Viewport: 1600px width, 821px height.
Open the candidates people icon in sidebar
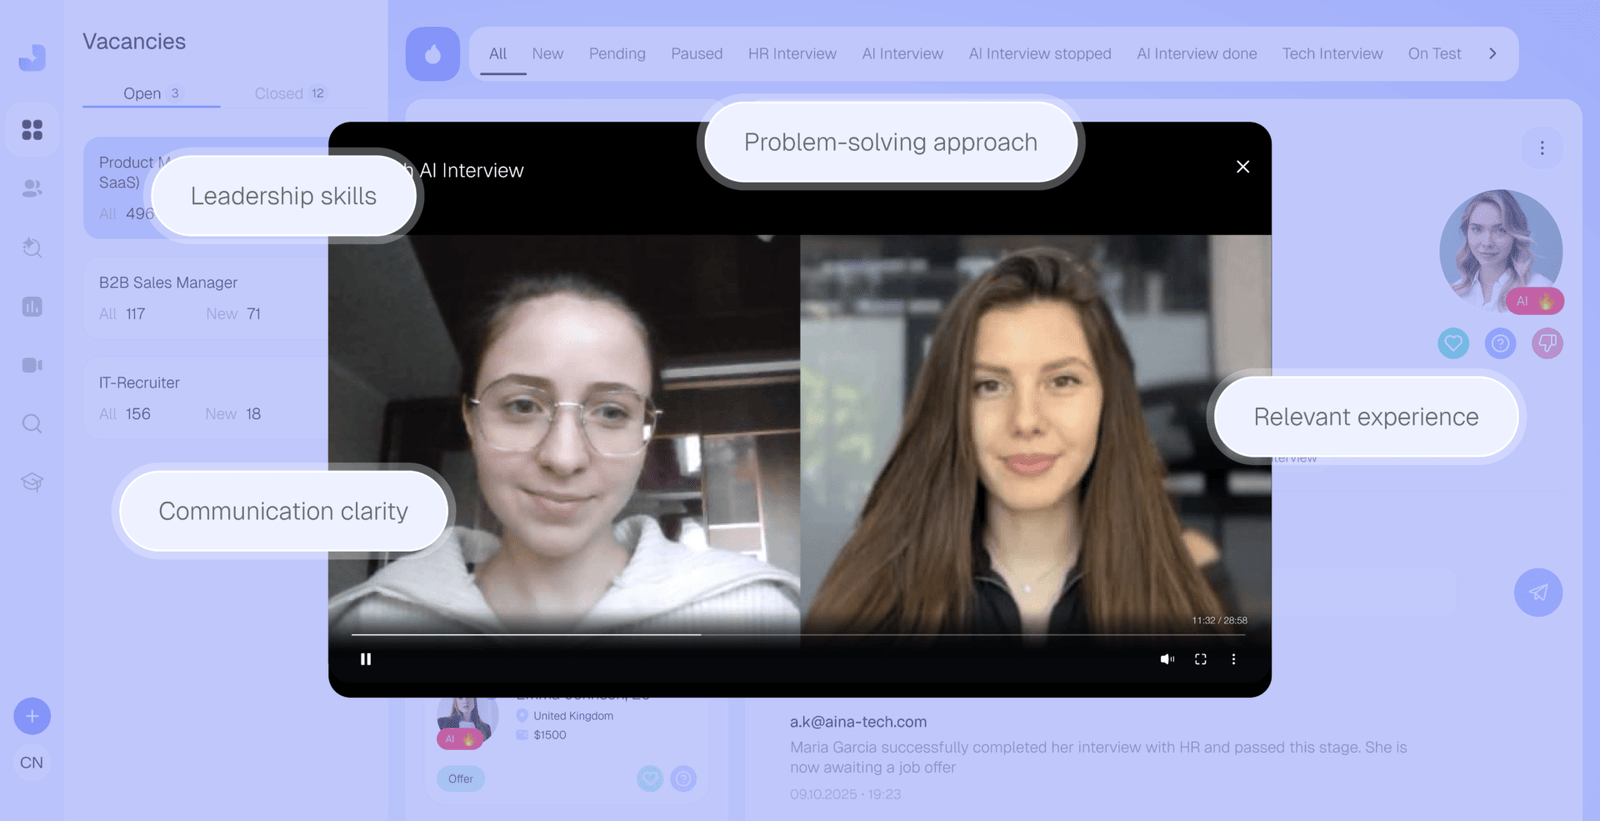pyautogui.click(x=32, y=188)
